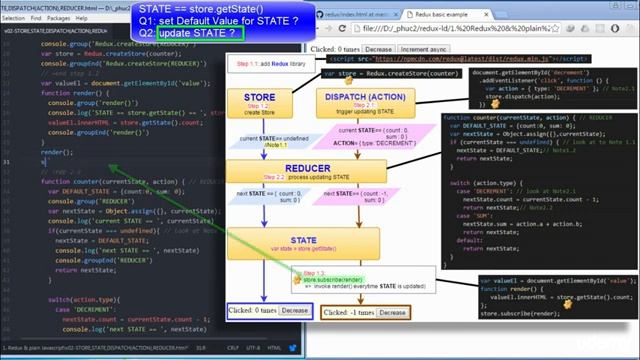
Task: Click the Decrease button beside Increment async
Action: click(x=378, y=49)
